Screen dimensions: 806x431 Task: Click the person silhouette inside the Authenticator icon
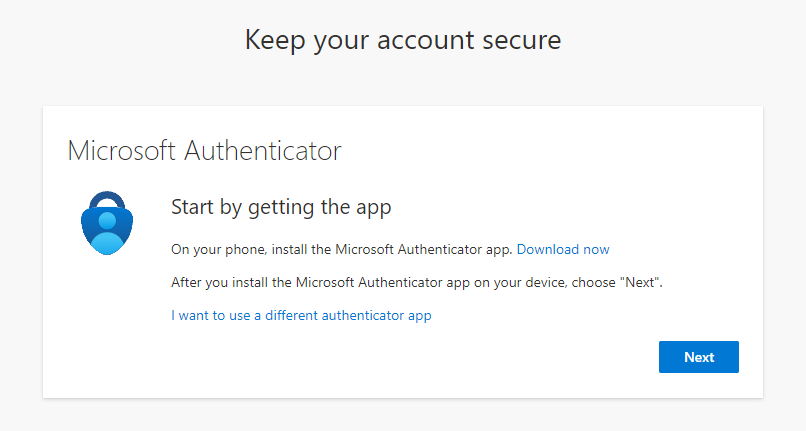tap(107, 232)
